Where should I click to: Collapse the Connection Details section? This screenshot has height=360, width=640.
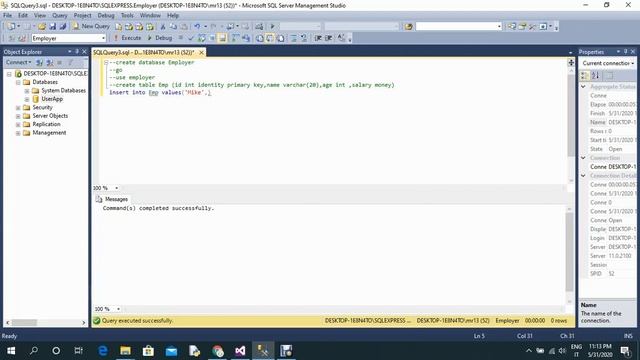(583, 176)
